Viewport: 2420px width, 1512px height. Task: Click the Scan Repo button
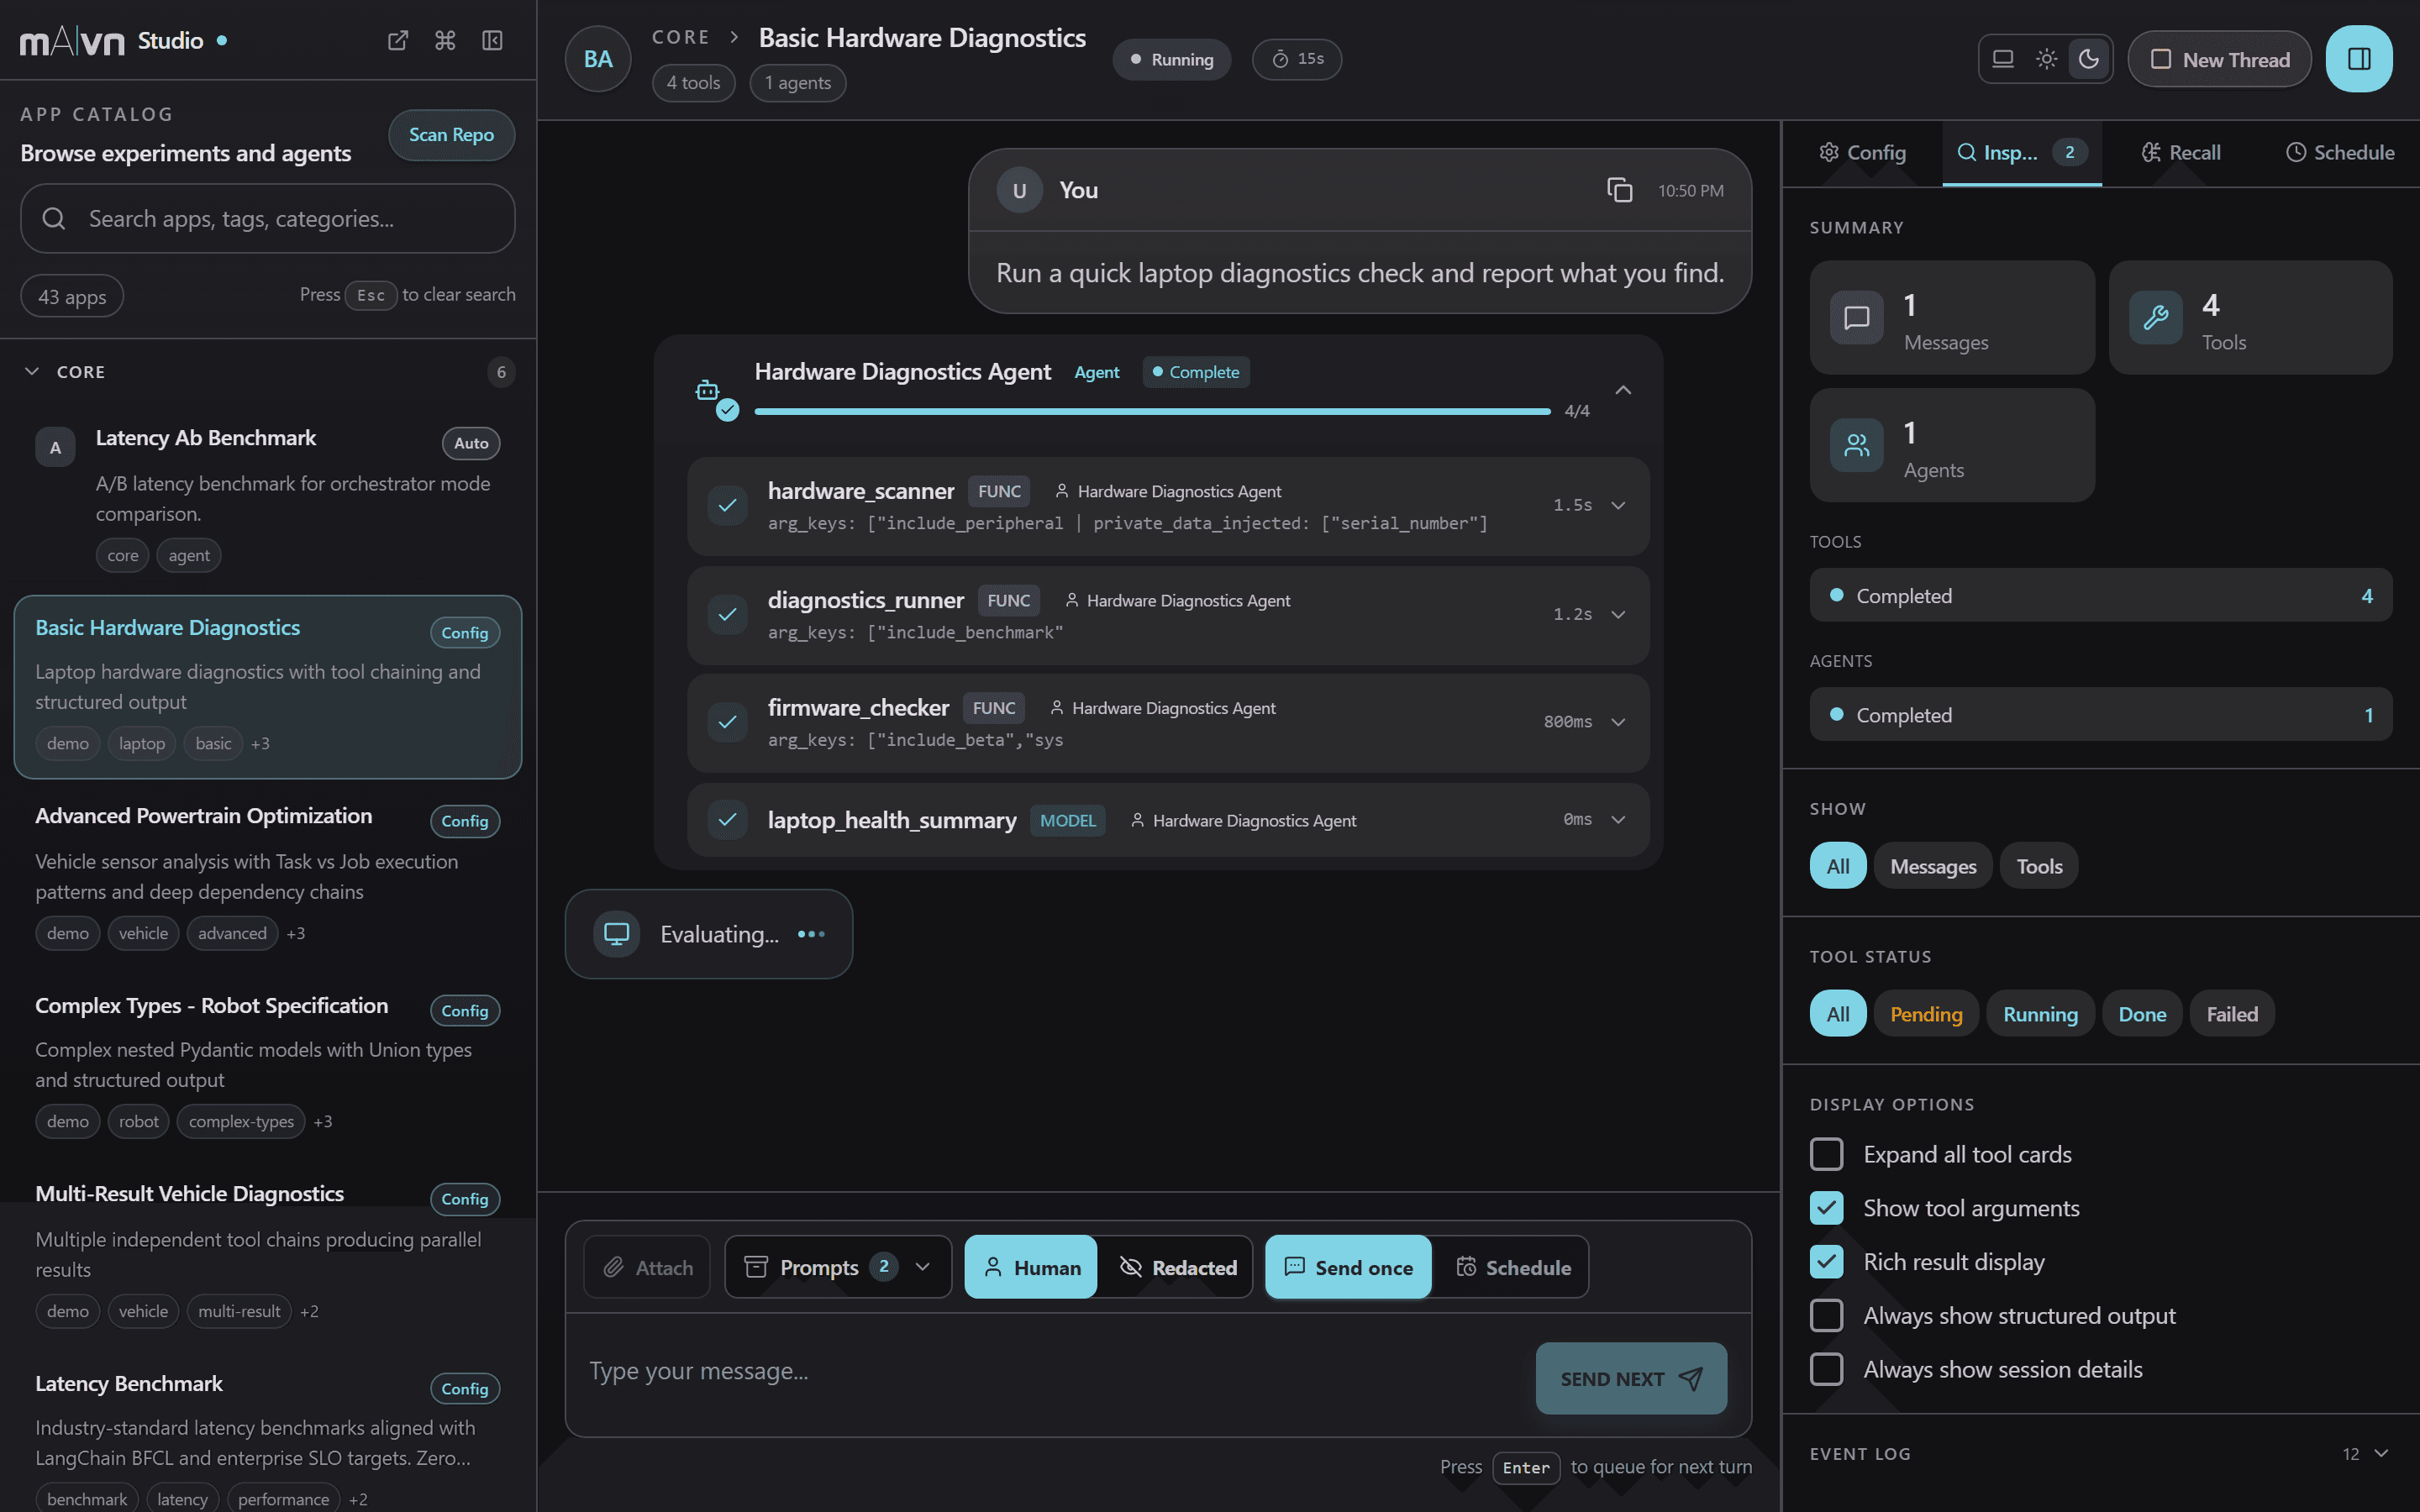pos(451,134)
